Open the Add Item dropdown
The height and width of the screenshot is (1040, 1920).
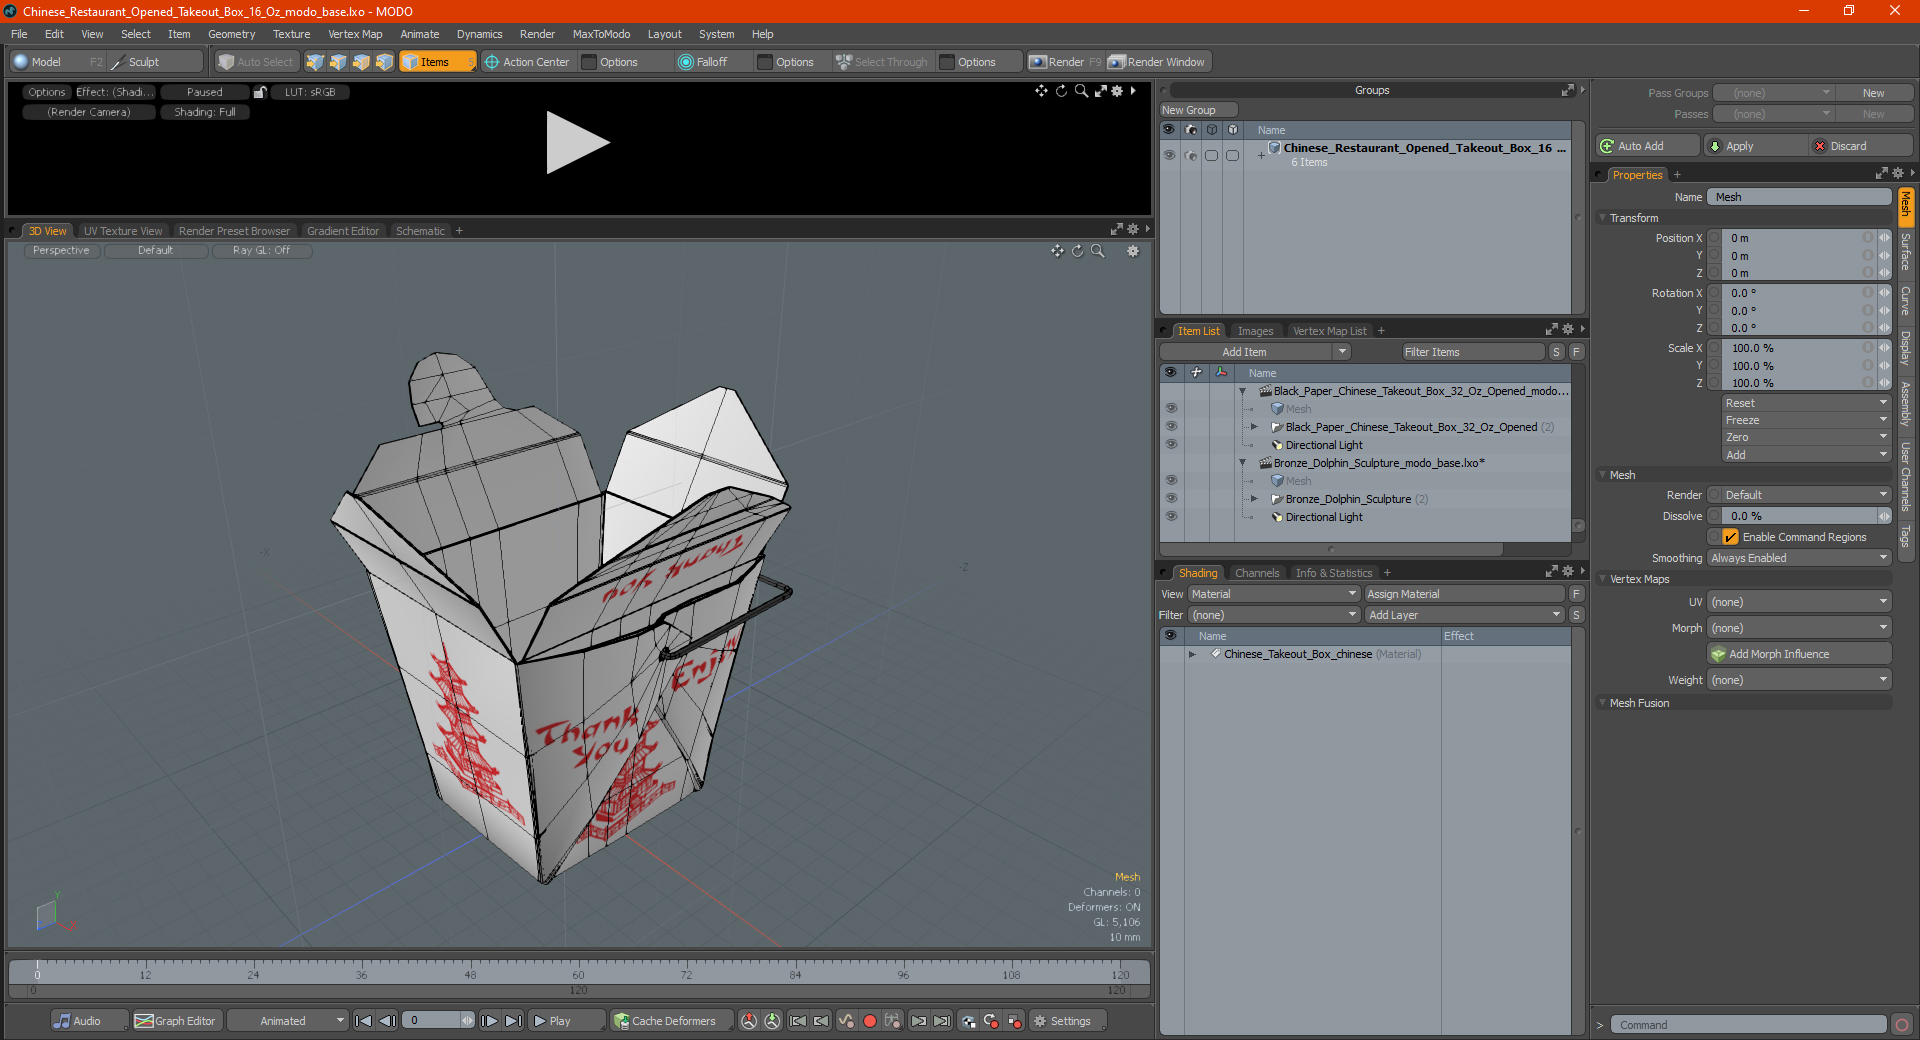(x=1255, y=352)
